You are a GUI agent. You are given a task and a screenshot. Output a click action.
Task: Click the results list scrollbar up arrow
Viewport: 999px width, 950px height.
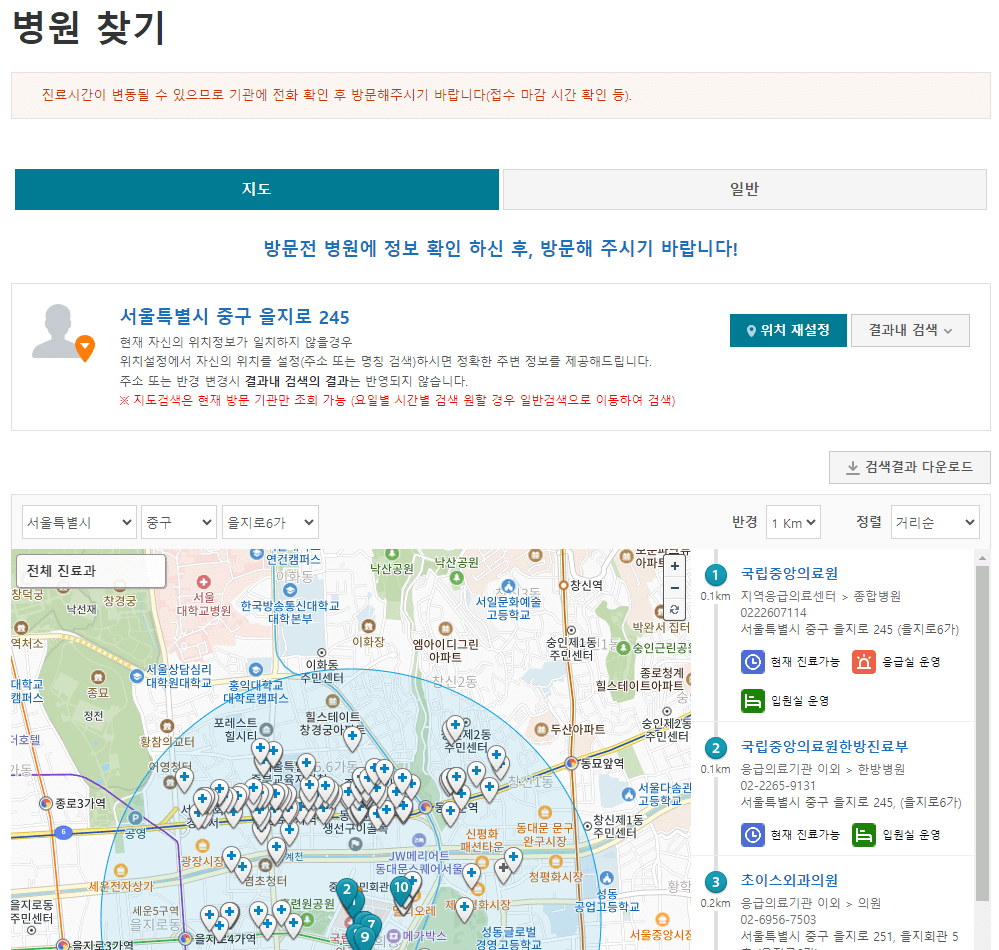982,558
